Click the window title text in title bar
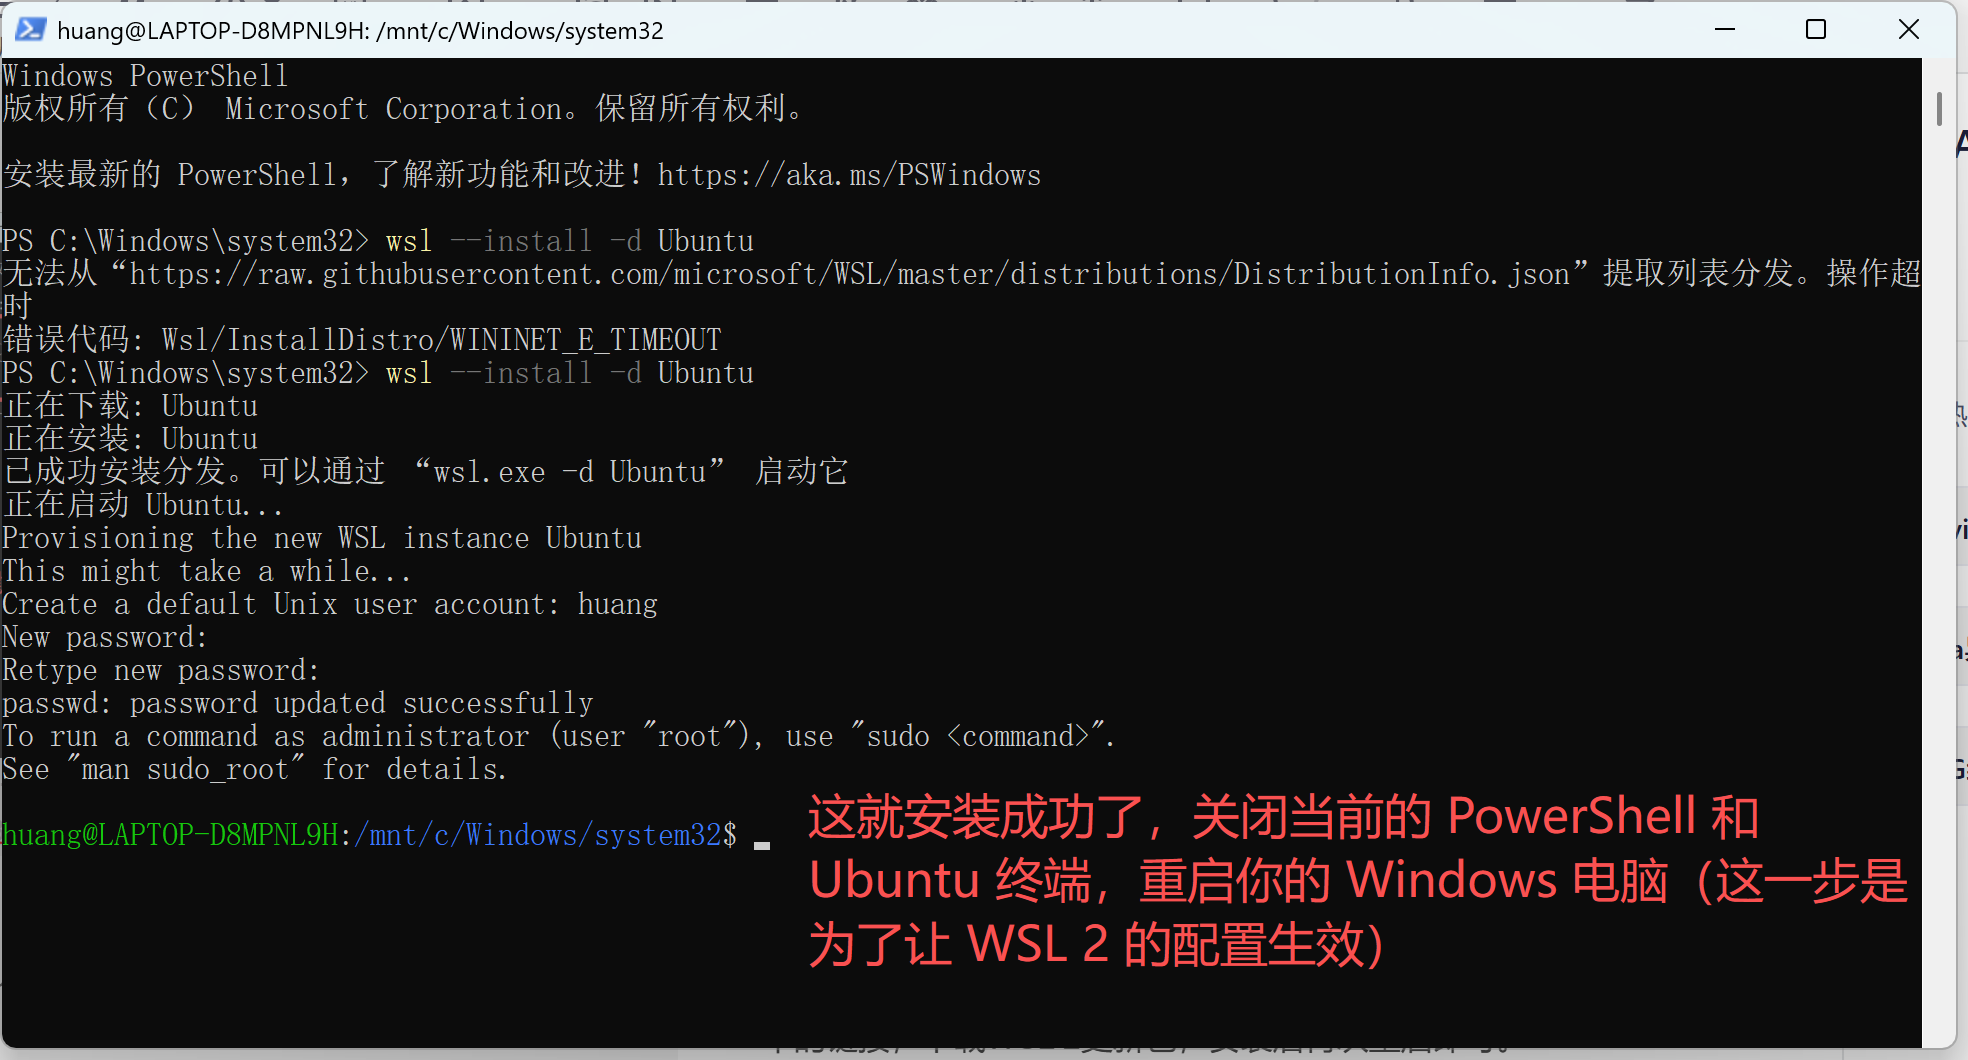The image size is (1968, 1060). (360, 31)
